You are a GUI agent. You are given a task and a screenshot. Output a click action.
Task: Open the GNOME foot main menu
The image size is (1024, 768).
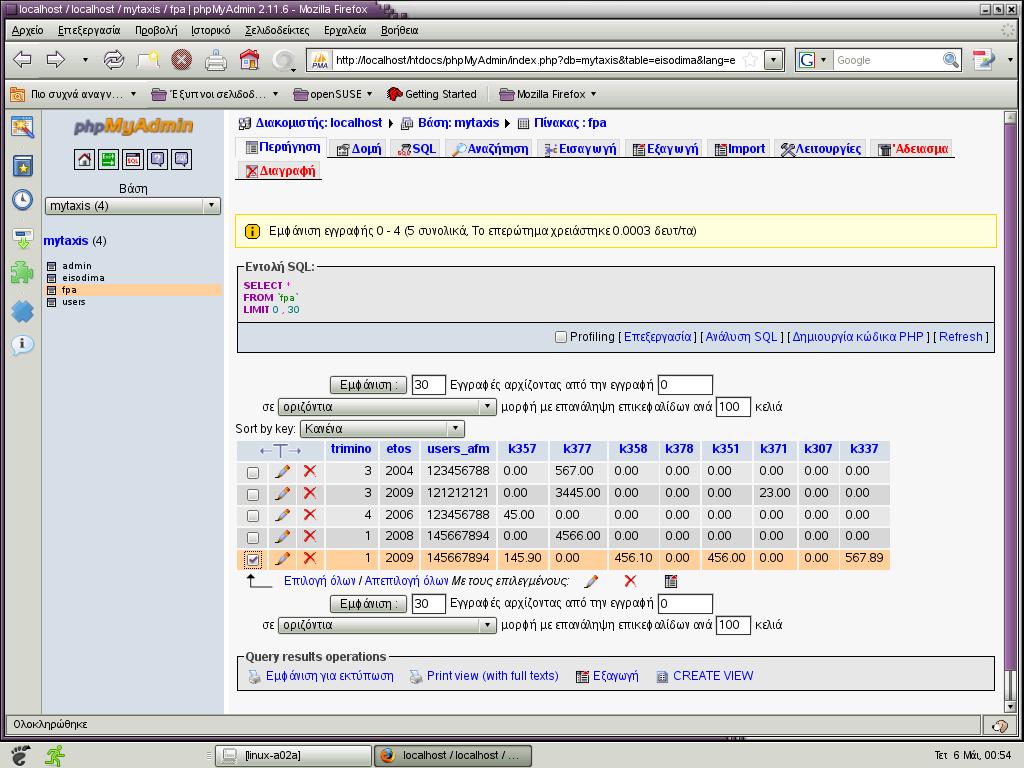pyautogui.click(x=20, y=756)
